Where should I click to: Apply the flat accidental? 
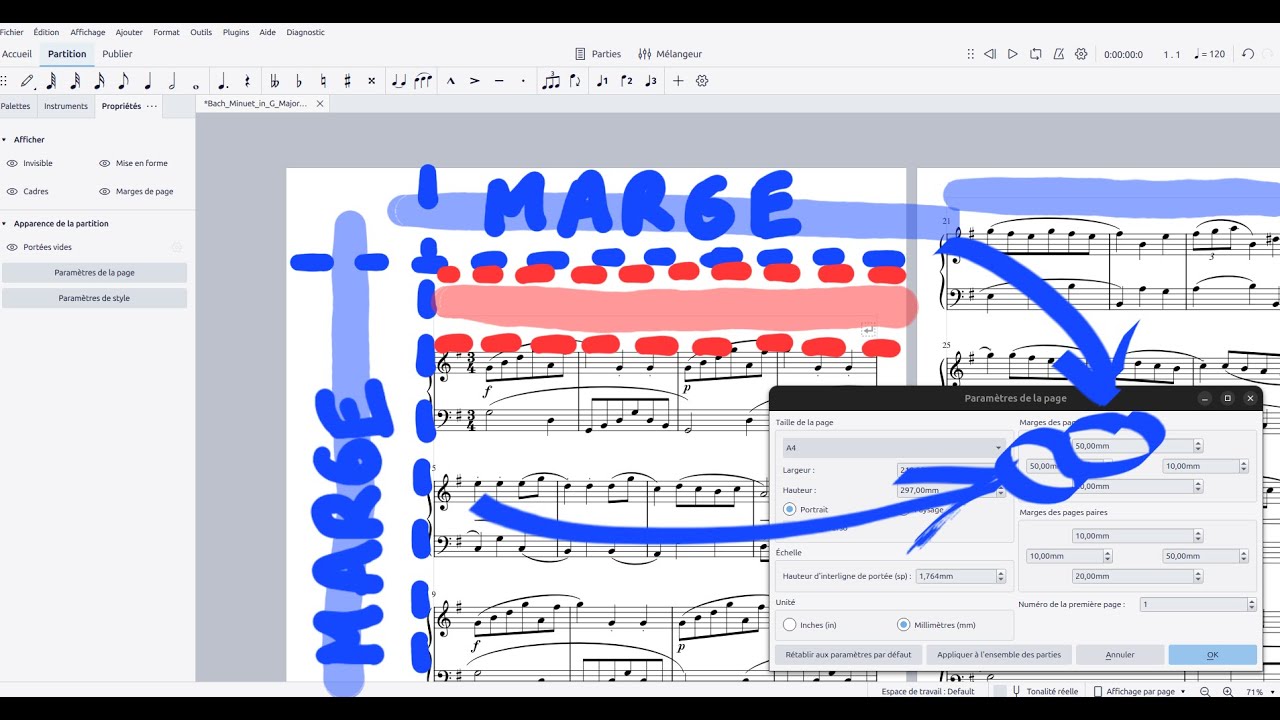pyautogui.click(x=299, y=81)
